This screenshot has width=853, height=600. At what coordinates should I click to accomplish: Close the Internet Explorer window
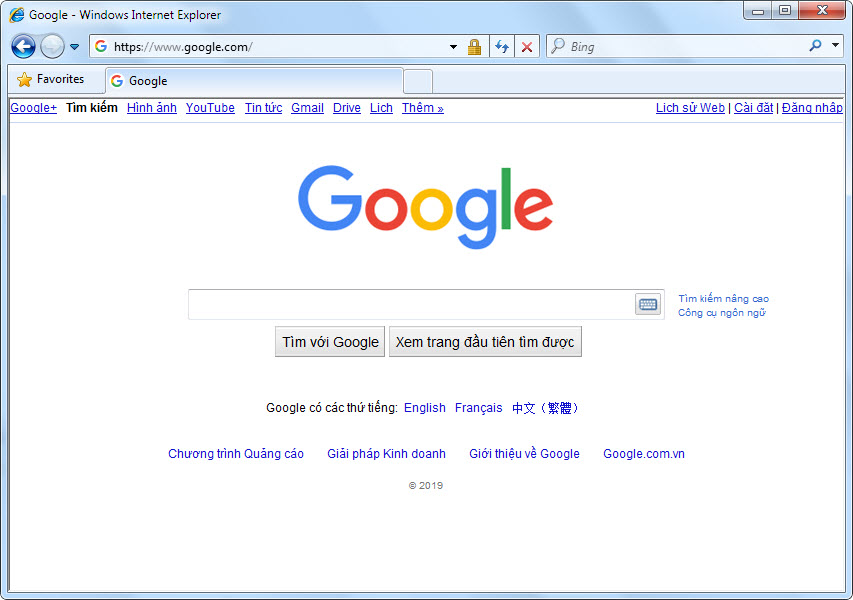[822, 11]
